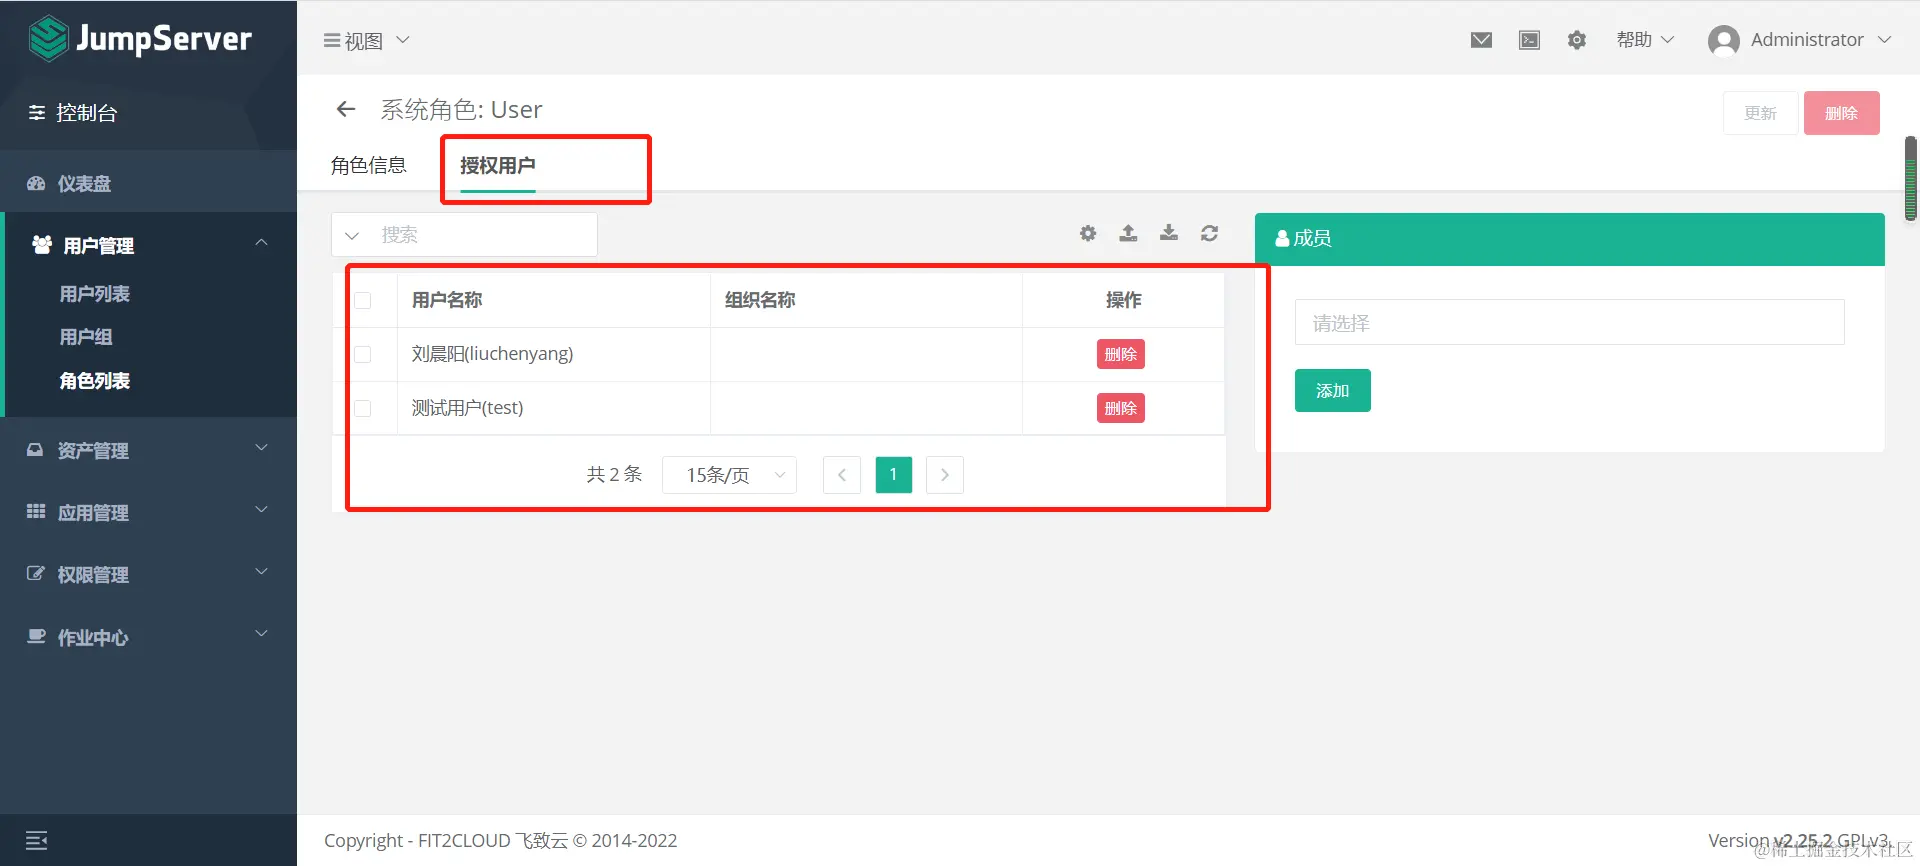This screenshot has width=1920, height=866.
Task: Go to the previous page arrow
Action: point(842,475)
